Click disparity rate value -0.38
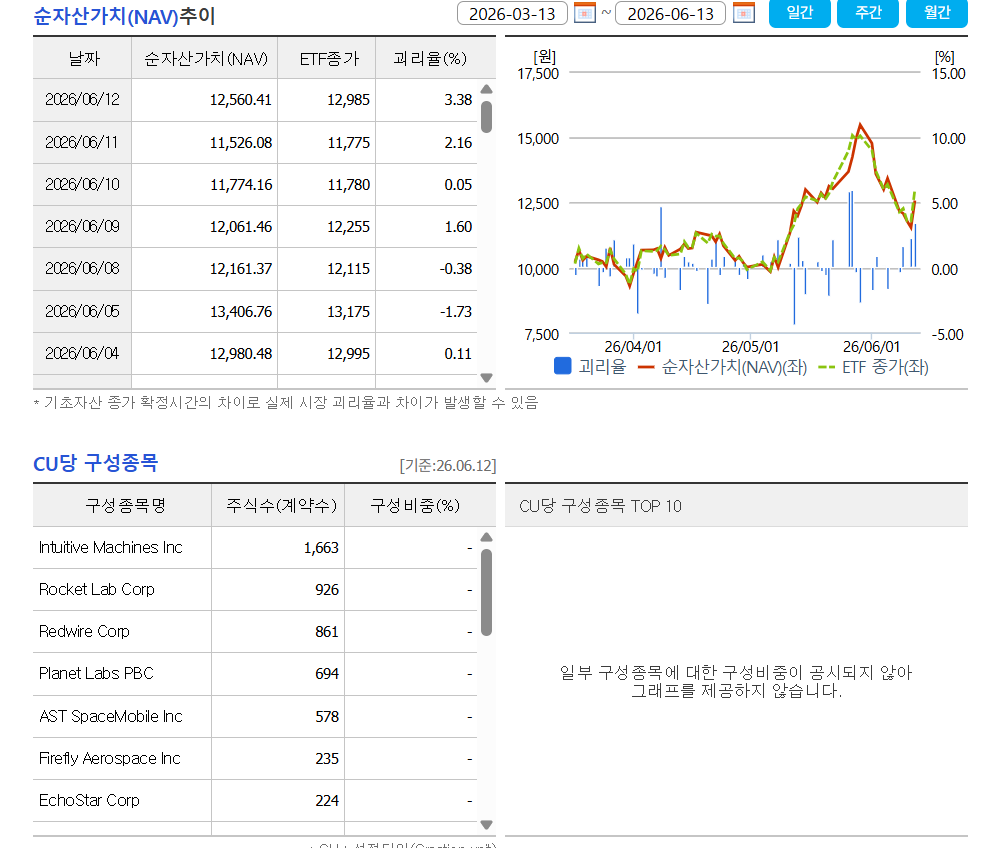 (x=456, y=269)
